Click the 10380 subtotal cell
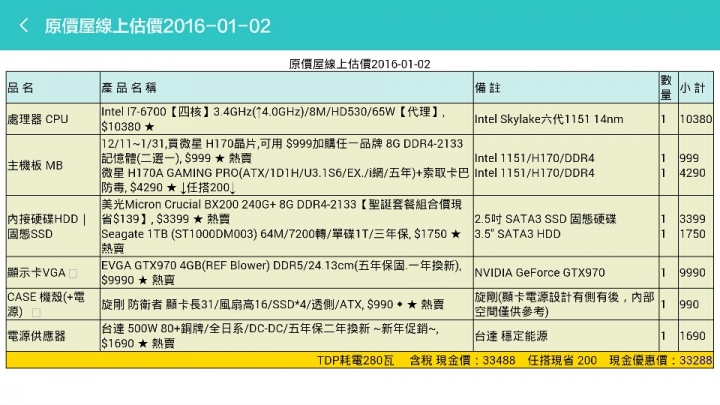This screenshot has height=405, width=720. (696, 119)
